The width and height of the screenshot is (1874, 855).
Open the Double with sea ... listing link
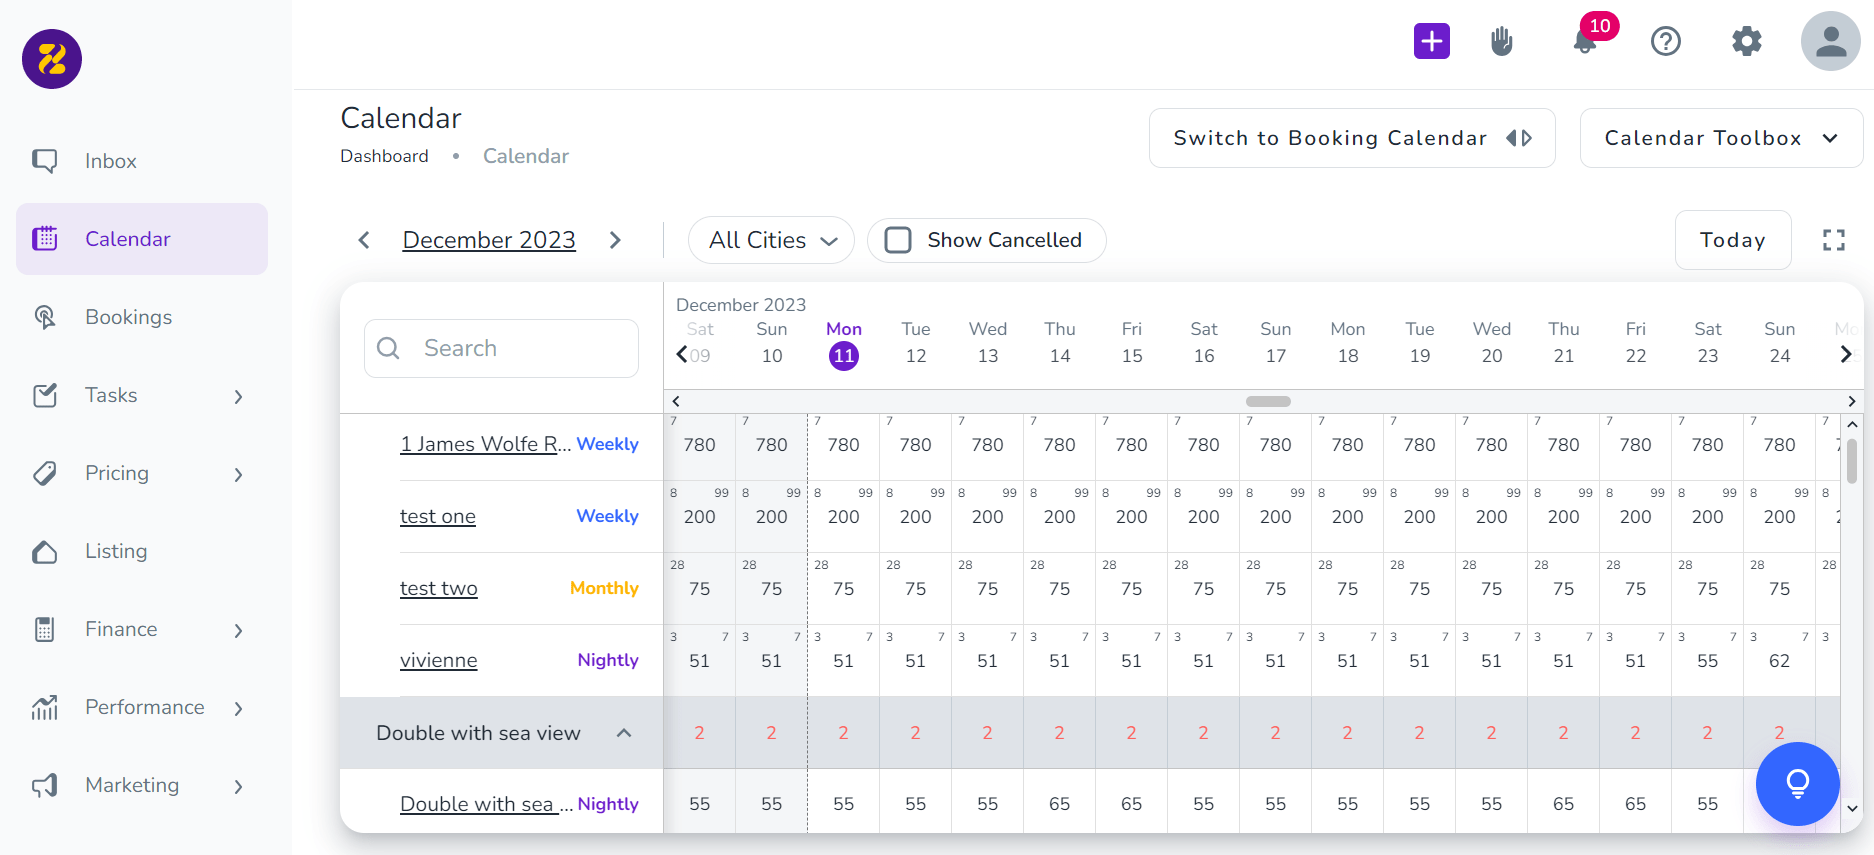[486, 804]
